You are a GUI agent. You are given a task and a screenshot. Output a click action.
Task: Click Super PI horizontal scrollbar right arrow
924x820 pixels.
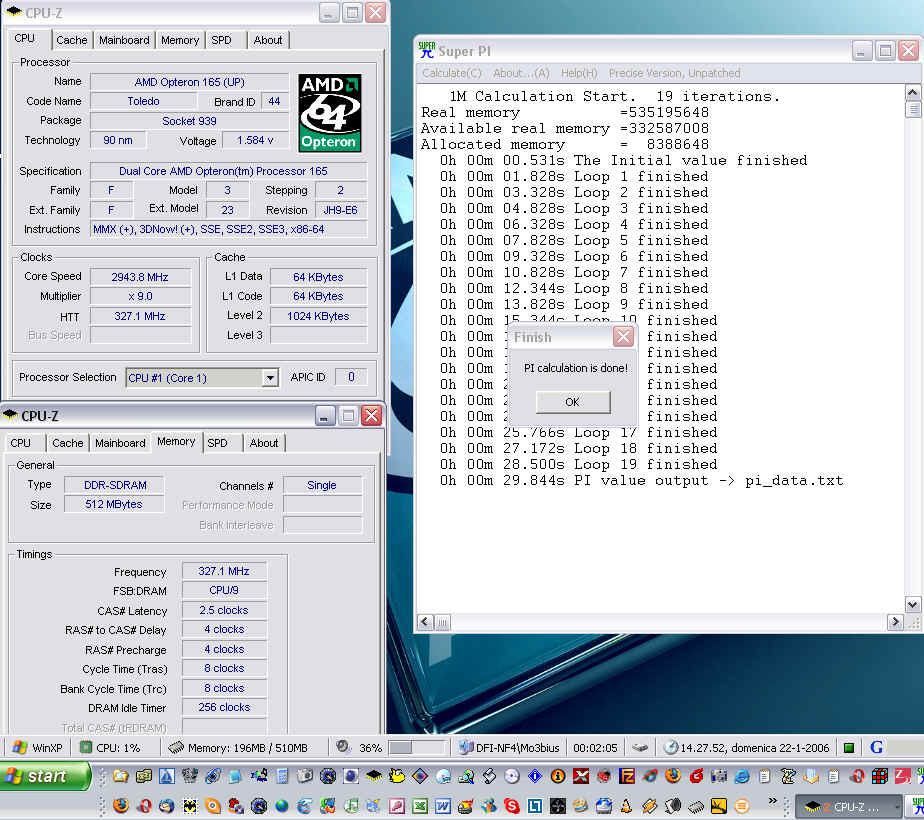click(895, 622)
